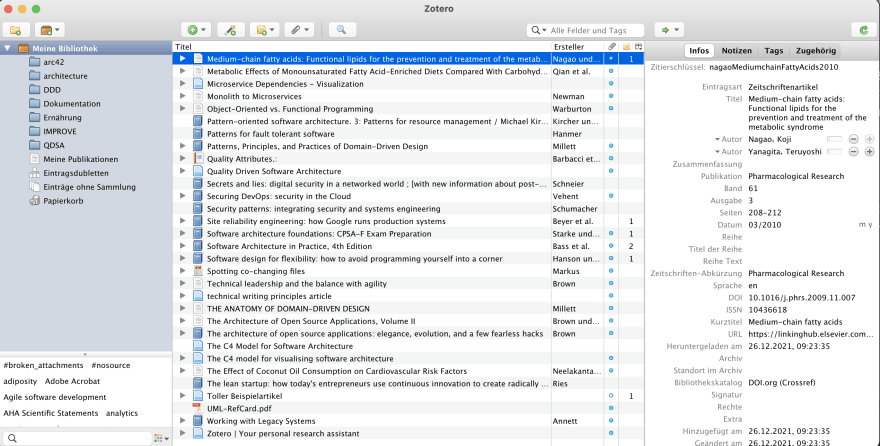This screenshot has height=446, width=880.
Task: Click attachment dot of Securing DevOps row
Action: 611,196
